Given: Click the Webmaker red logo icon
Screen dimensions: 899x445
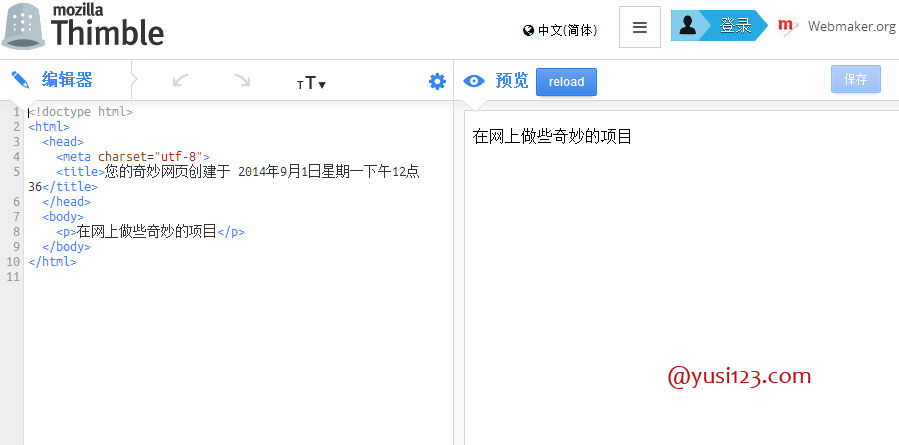Looking at the screenshot, I should (x=788, y=26).
